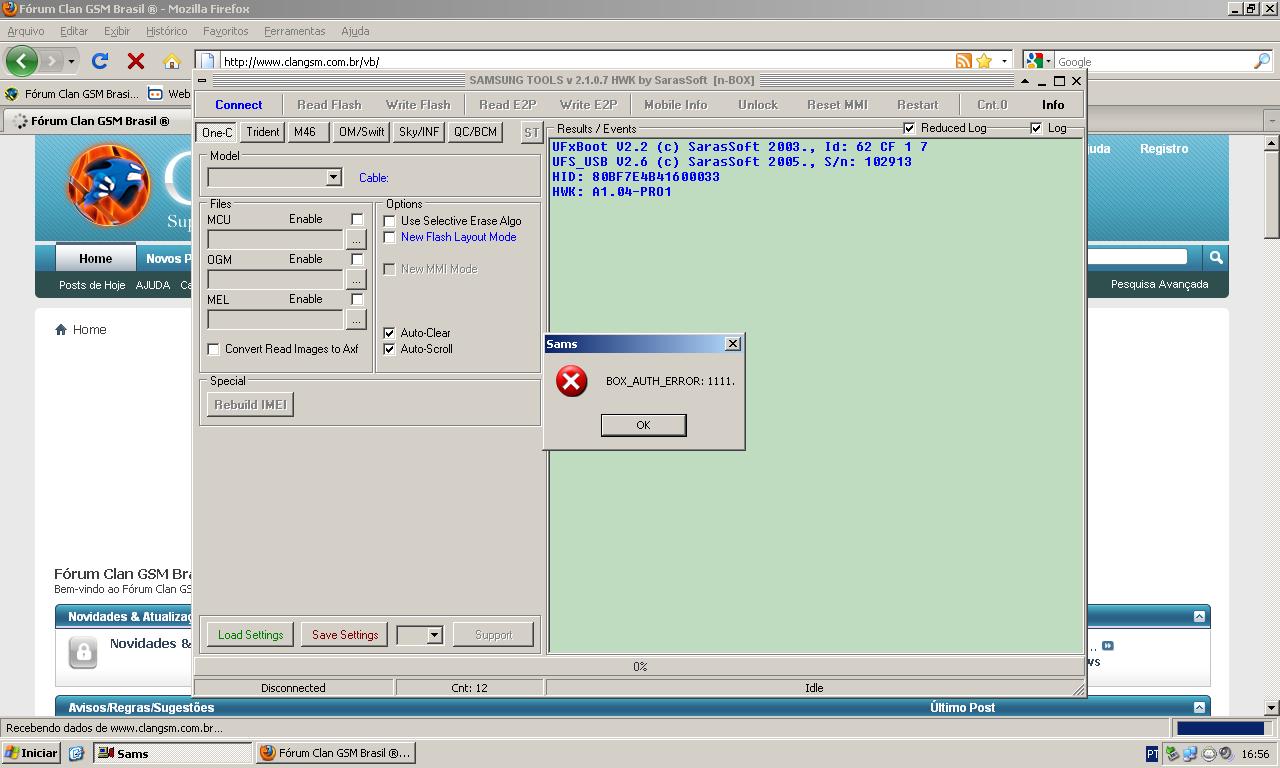
Task: Uncheck Auto-Clear option
Action: pos(390,333)
